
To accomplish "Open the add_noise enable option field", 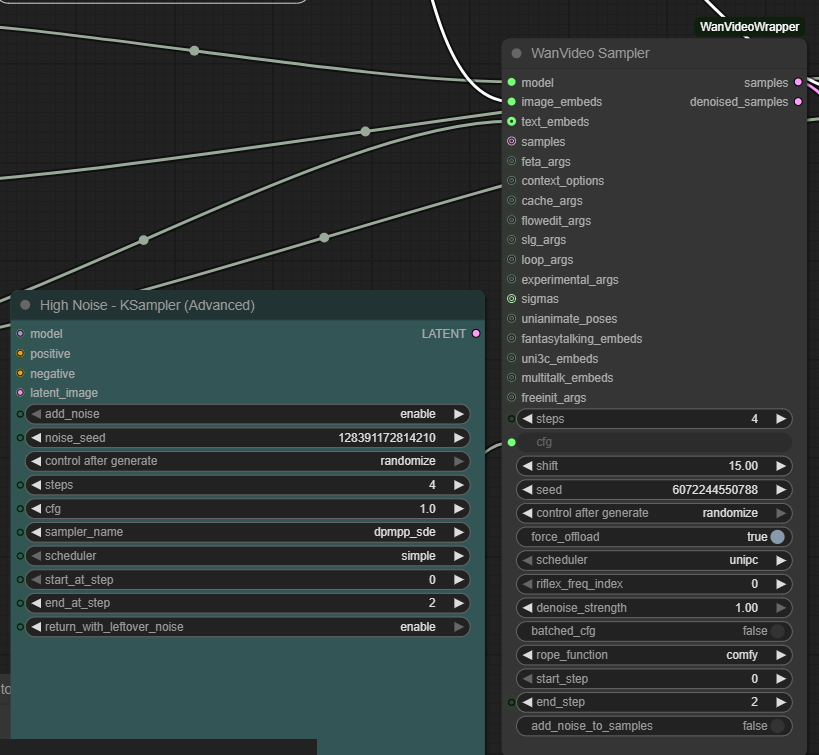I will tap(248, 414).
